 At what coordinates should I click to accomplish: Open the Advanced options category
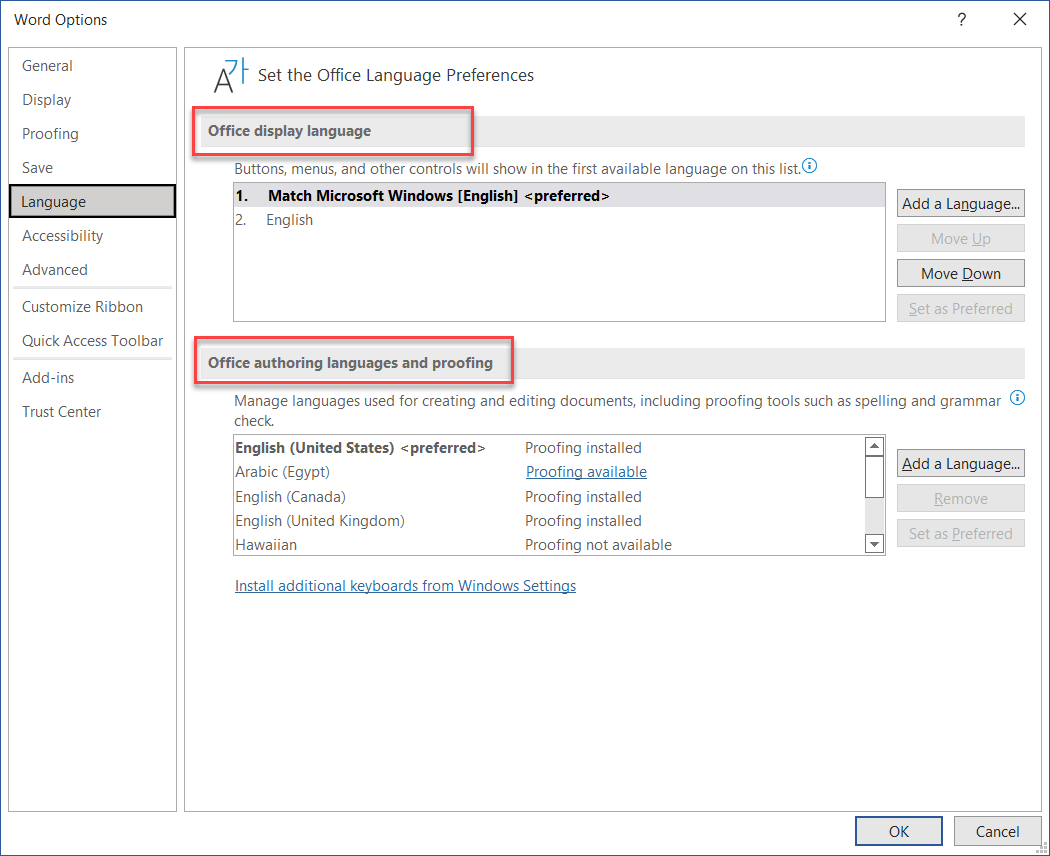pos(92,270)
